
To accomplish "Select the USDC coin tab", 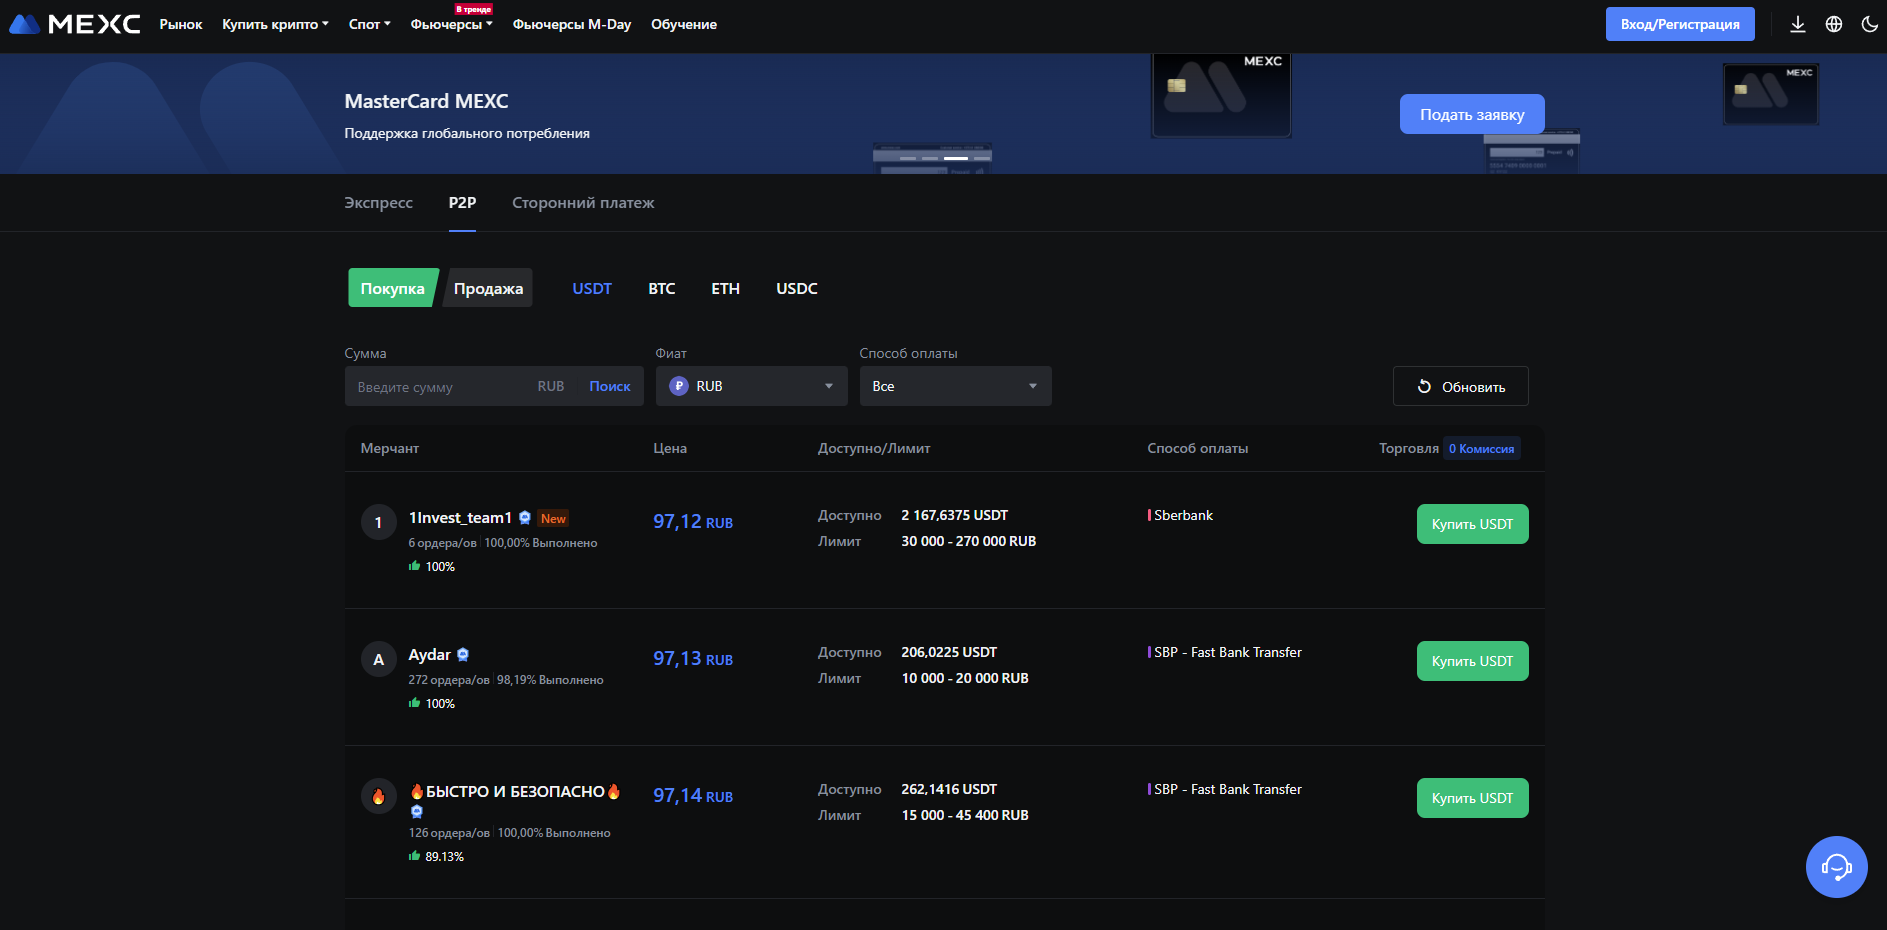I will point(797,288).
